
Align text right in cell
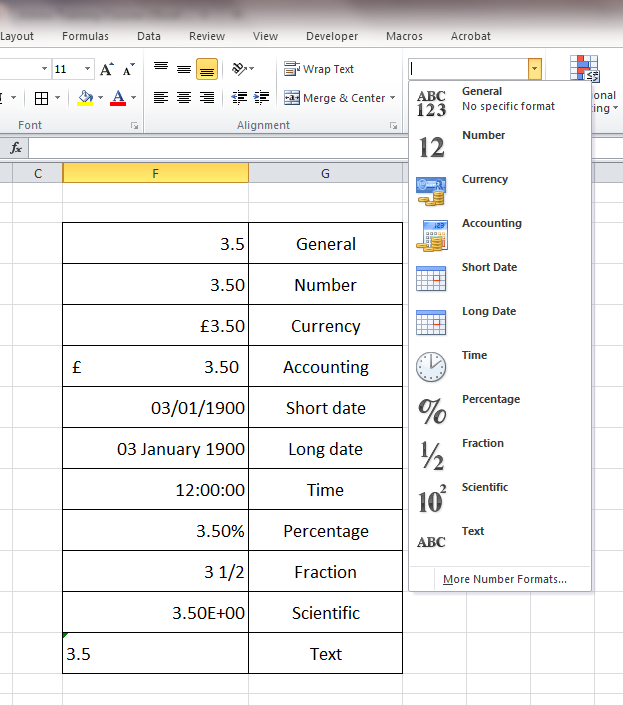[x=207, y=98]
